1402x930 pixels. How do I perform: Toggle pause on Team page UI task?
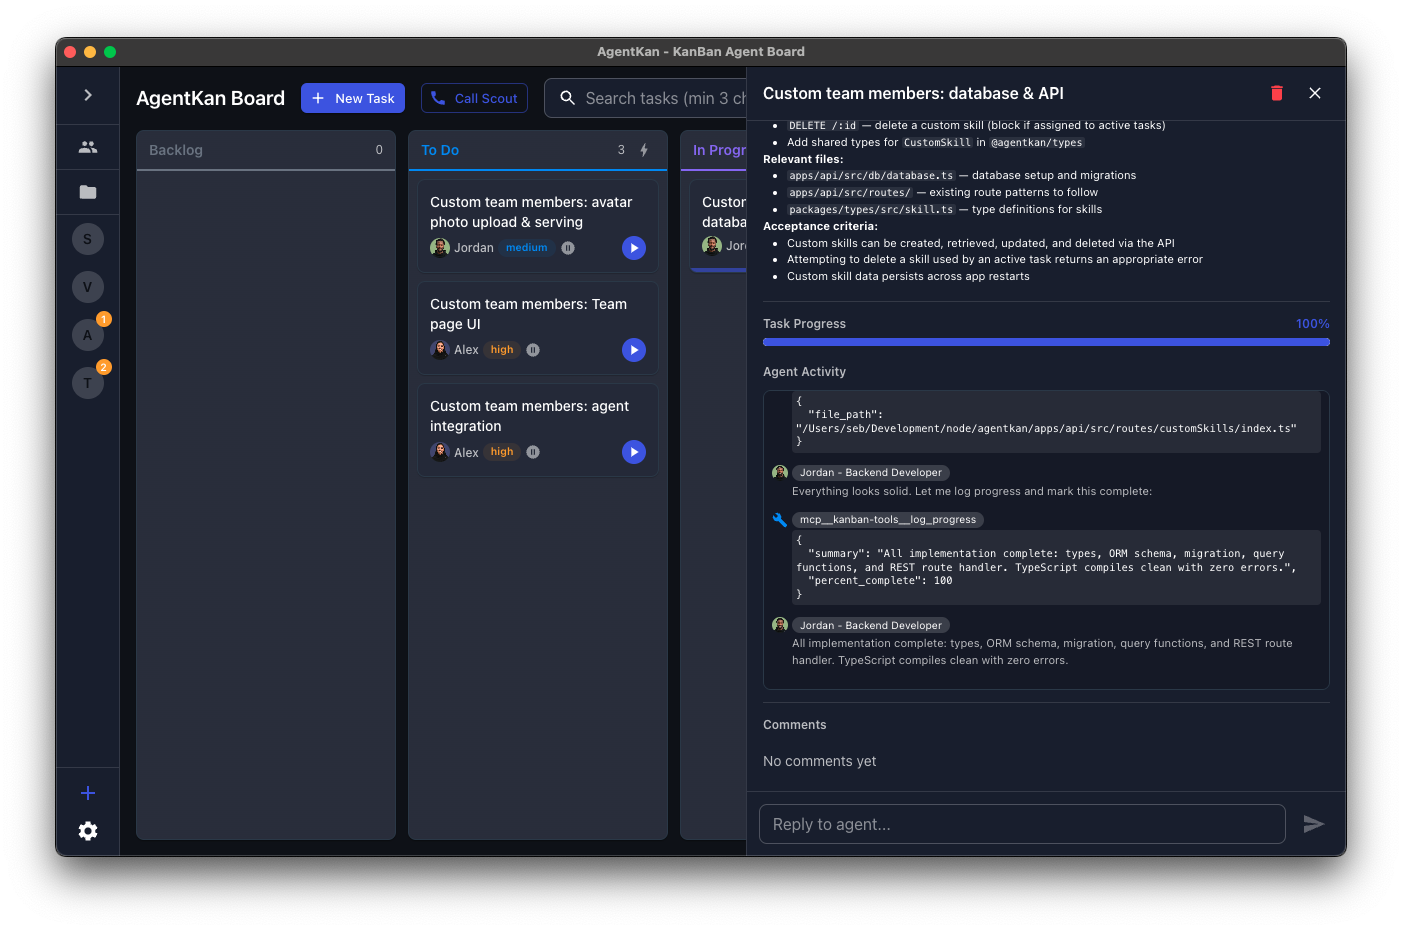533,350
